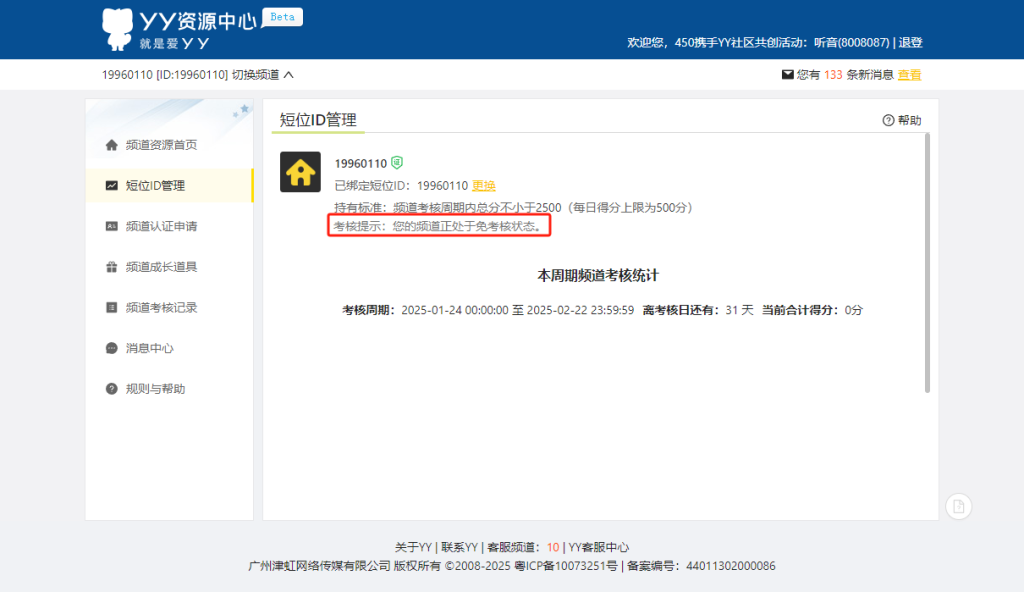Viewport: 1024px width, 592px height.
Task: Click the ID card icon beside 频道认证申请
Action: tap(112, 226)
